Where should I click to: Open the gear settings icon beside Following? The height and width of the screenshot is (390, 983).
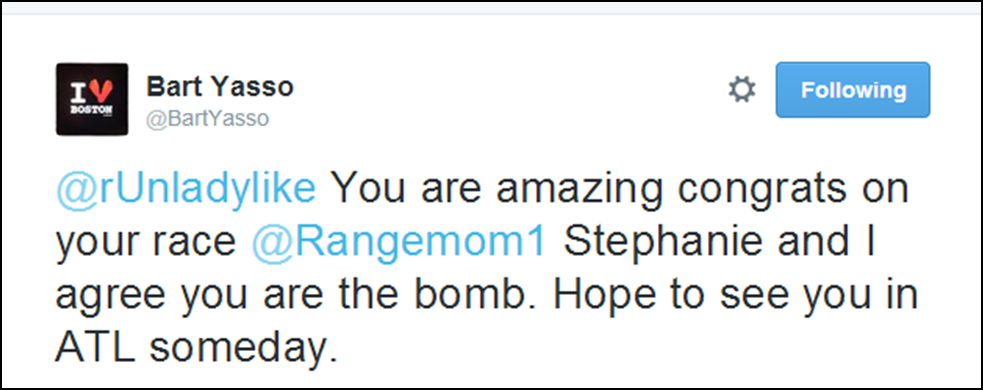coord(742,90)
